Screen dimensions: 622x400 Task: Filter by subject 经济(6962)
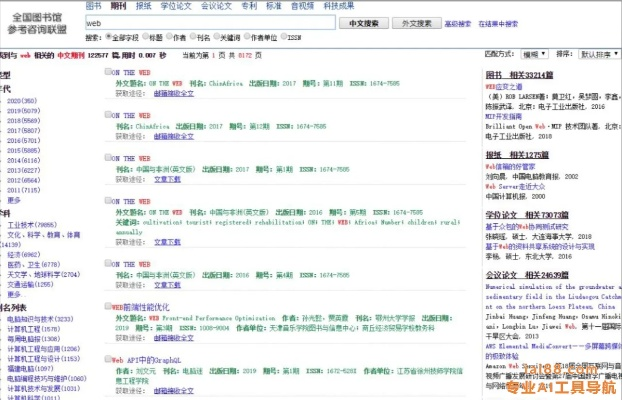[x=24, y=255]
